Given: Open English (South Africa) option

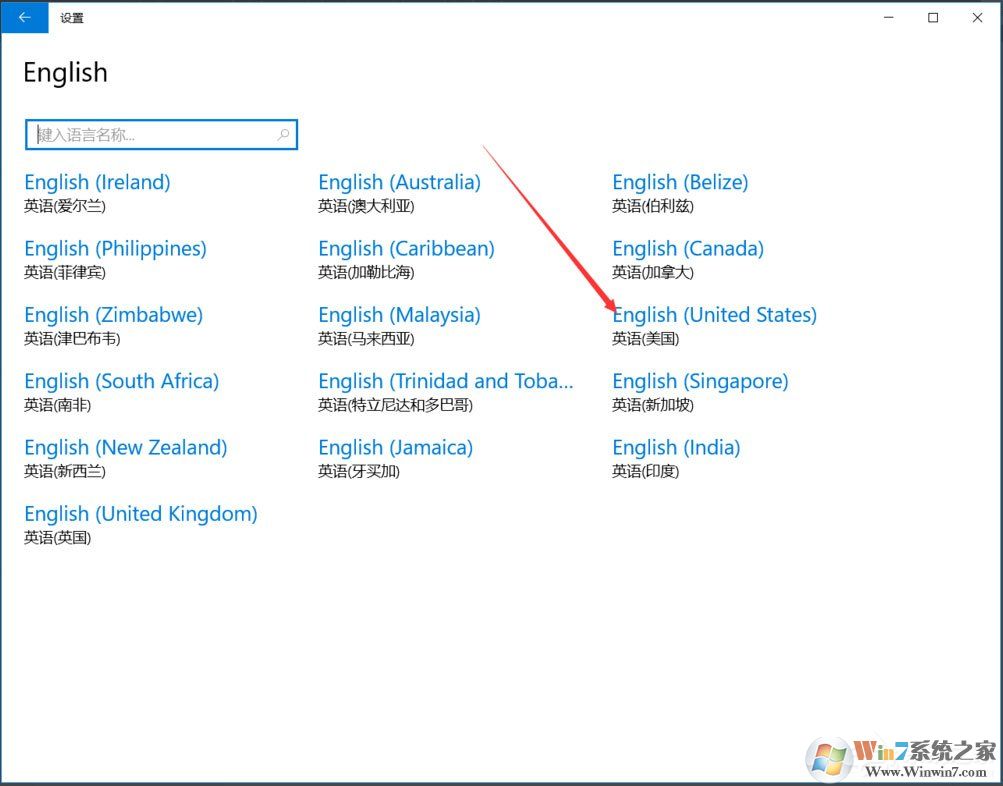Looking at the screenshot, I should coord(122,381).
